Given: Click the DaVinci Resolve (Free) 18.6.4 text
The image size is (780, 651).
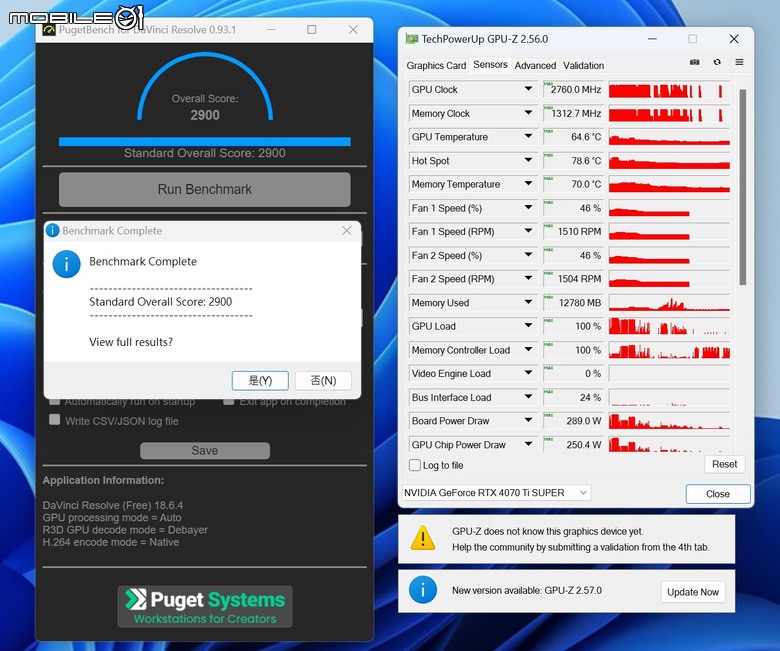Looking at the screenshot, I should tap(113, 505).
